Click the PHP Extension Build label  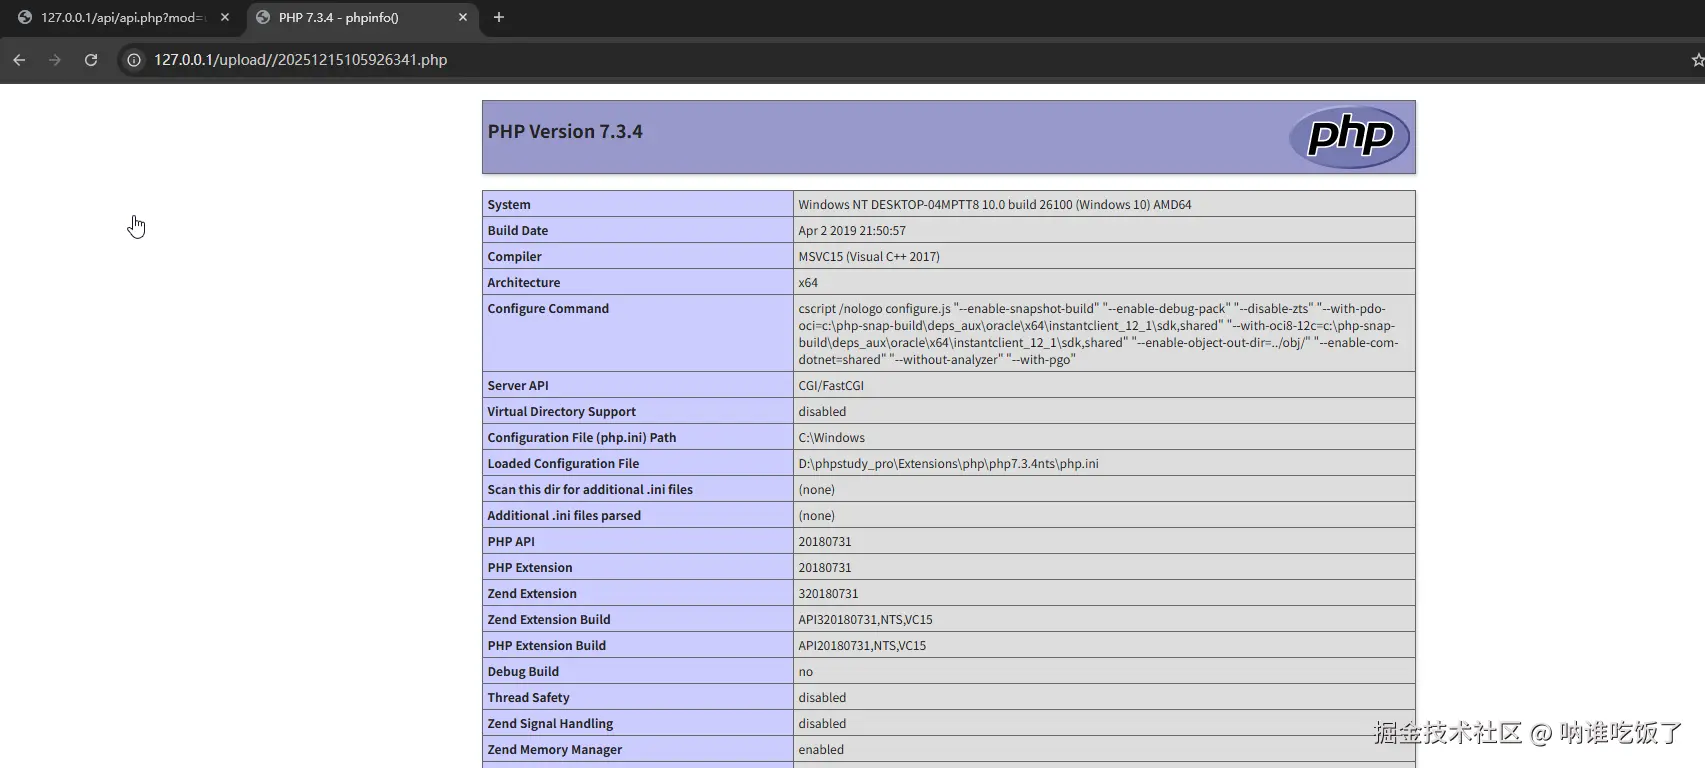click(547, 645)
